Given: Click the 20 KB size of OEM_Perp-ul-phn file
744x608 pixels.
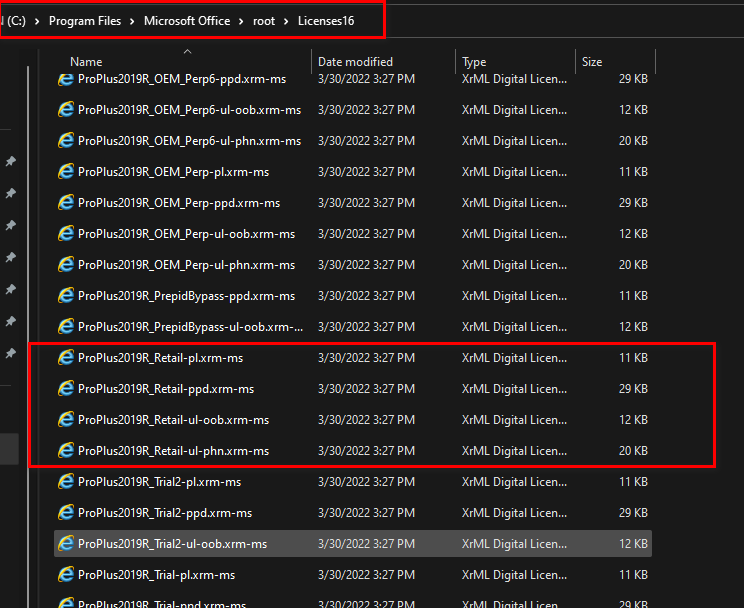Looking at the screenshot, I should coord(633,265).
